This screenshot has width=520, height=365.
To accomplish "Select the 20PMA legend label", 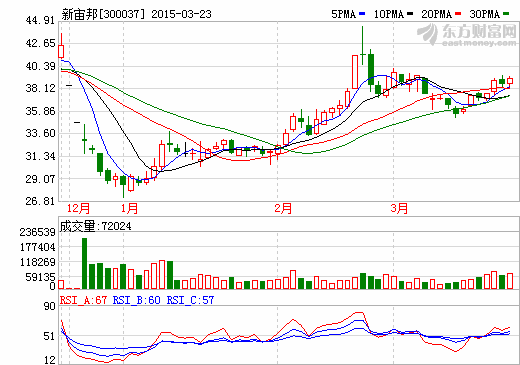I will click(x=437, y=14).
